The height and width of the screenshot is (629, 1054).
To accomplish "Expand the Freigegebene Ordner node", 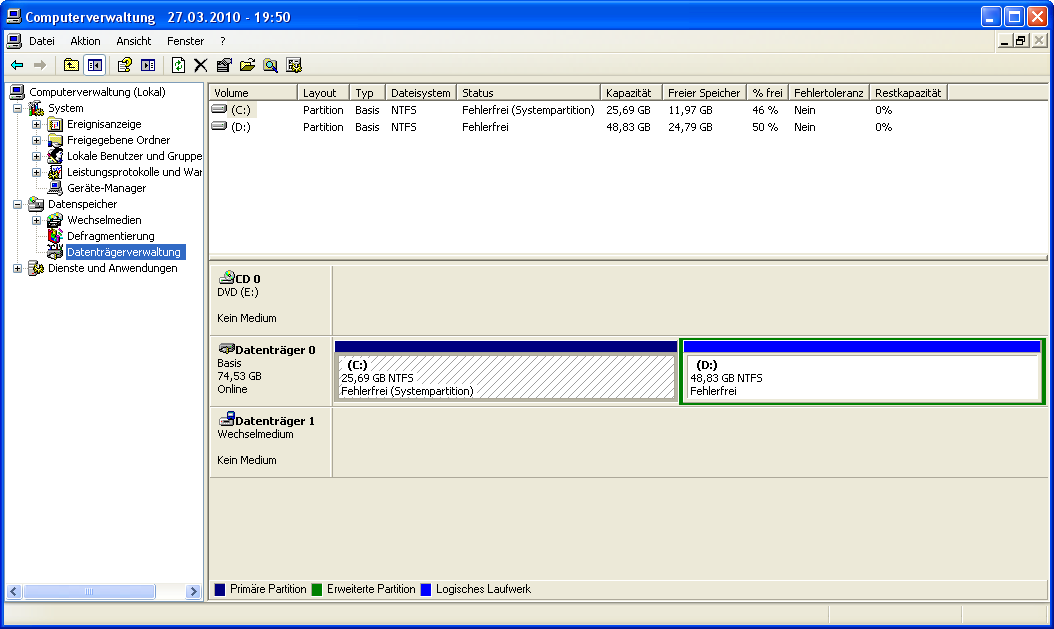I will (36, 140).
